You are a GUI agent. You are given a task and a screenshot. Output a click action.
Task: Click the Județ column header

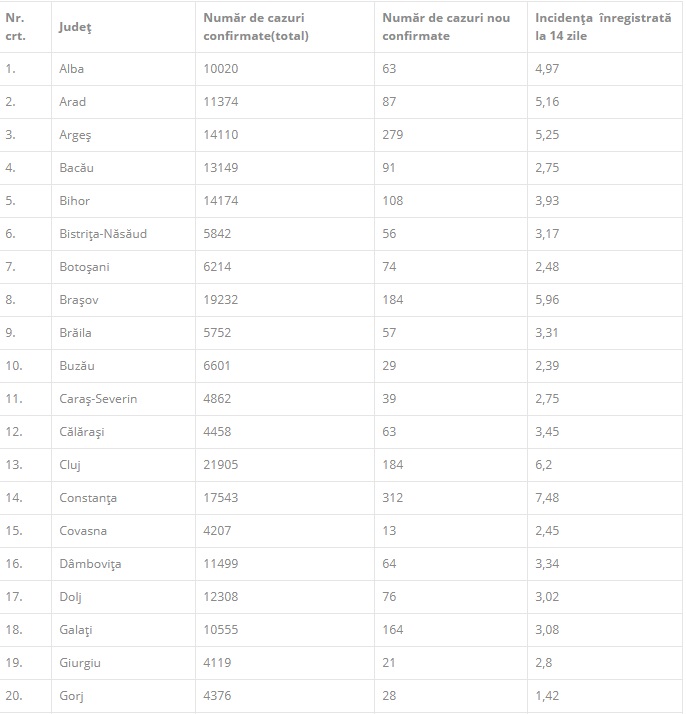pyautogui.click(x=75, y=27)
